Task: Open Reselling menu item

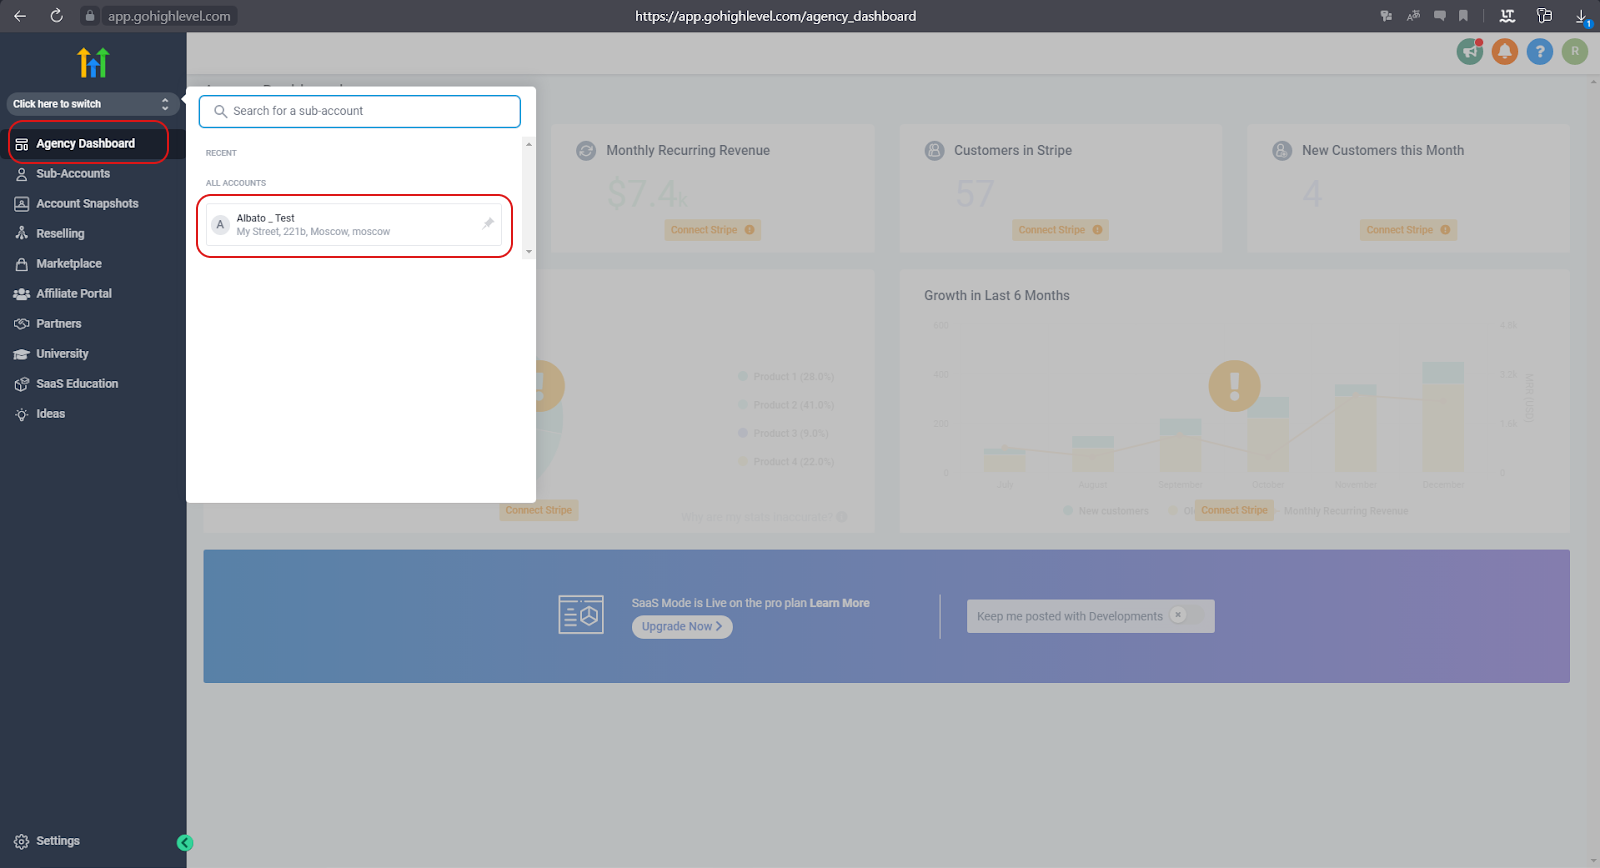Action: pyautogui.click(x=60, y=234)
